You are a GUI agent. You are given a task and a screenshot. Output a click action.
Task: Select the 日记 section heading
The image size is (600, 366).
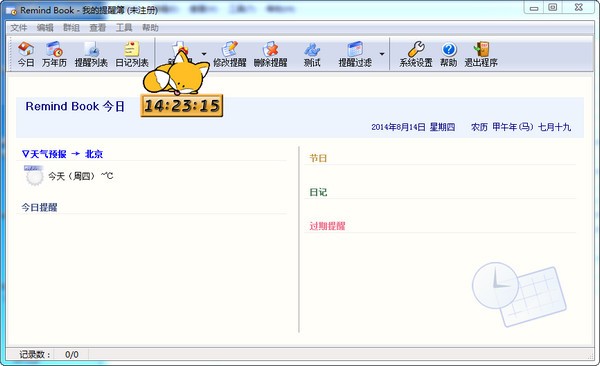pos(318,192)
